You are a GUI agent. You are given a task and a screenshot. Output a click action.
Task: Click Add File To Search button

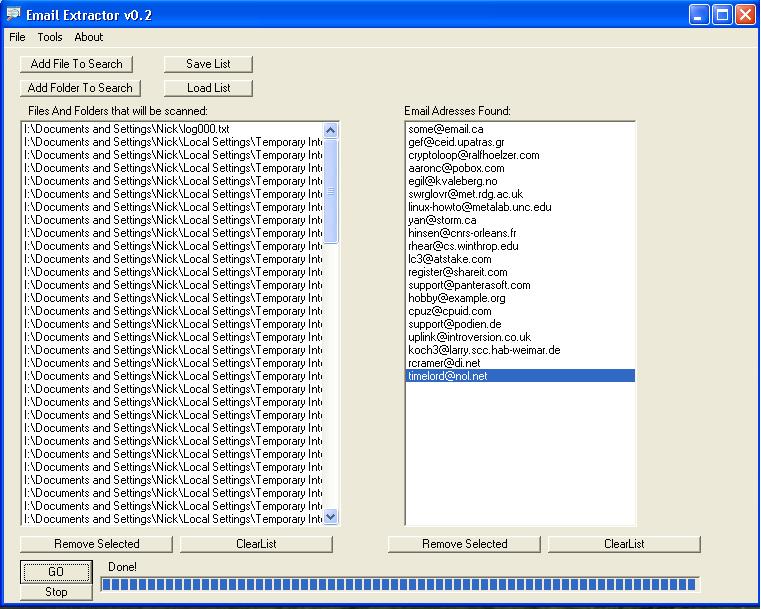pos(77,64)
